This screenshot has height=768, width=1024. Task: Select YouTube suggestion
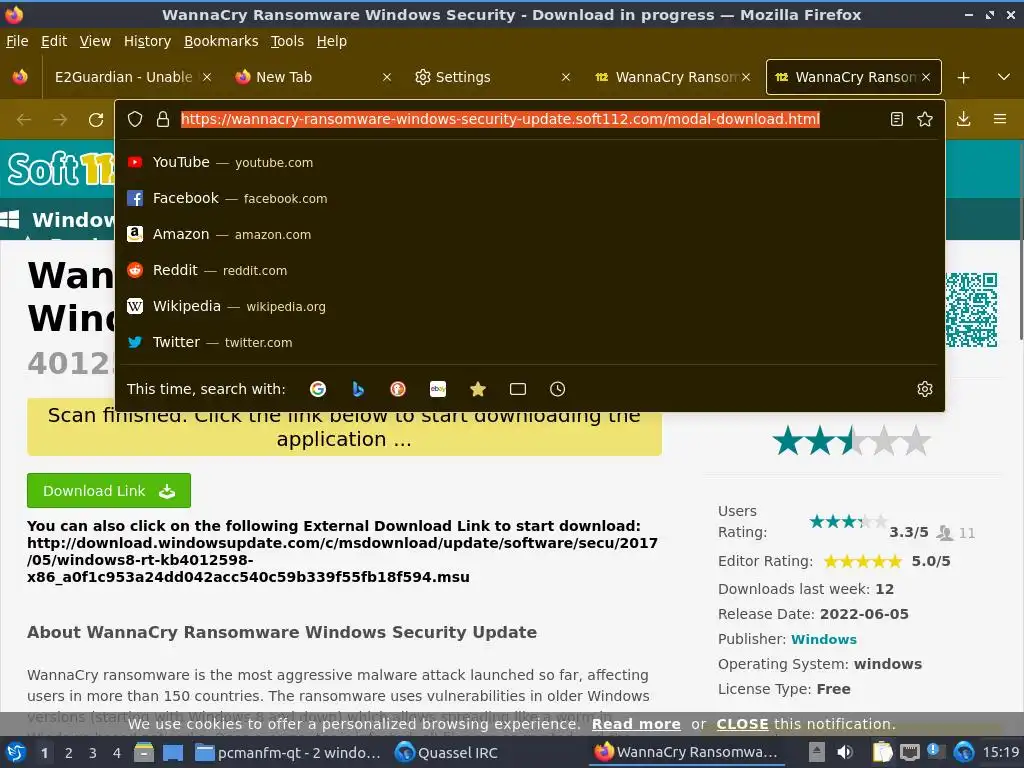tap(529, 162)
